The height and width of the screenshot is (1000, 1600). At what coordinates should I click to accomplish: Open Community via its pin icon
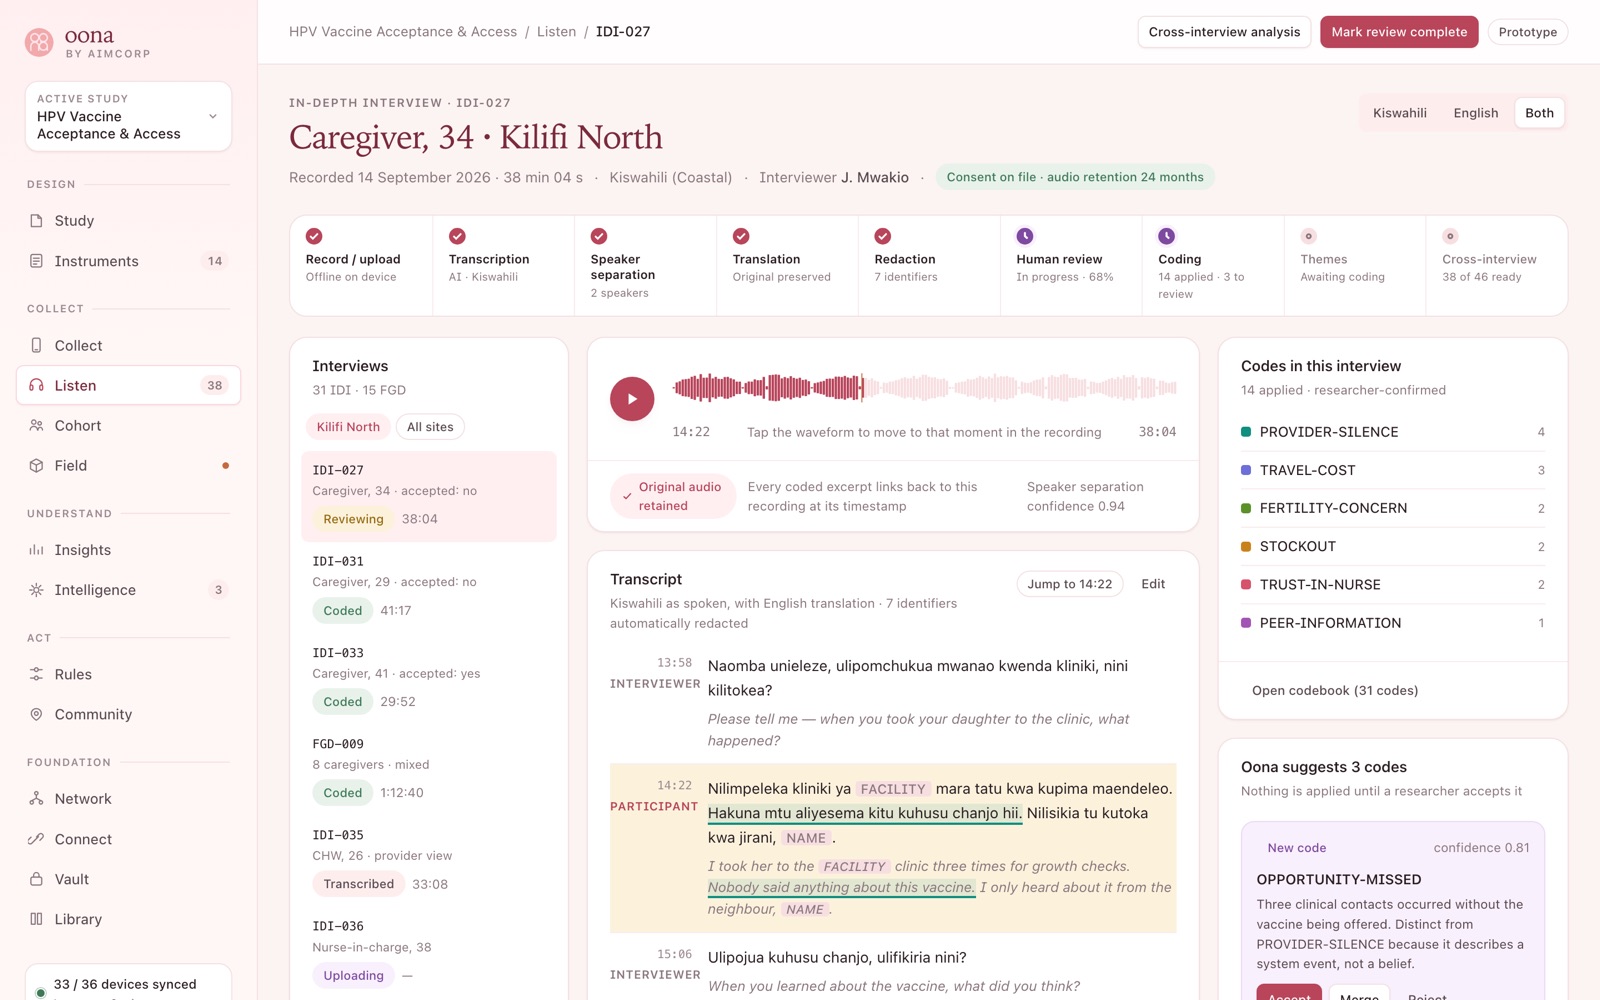coord(36,714)
